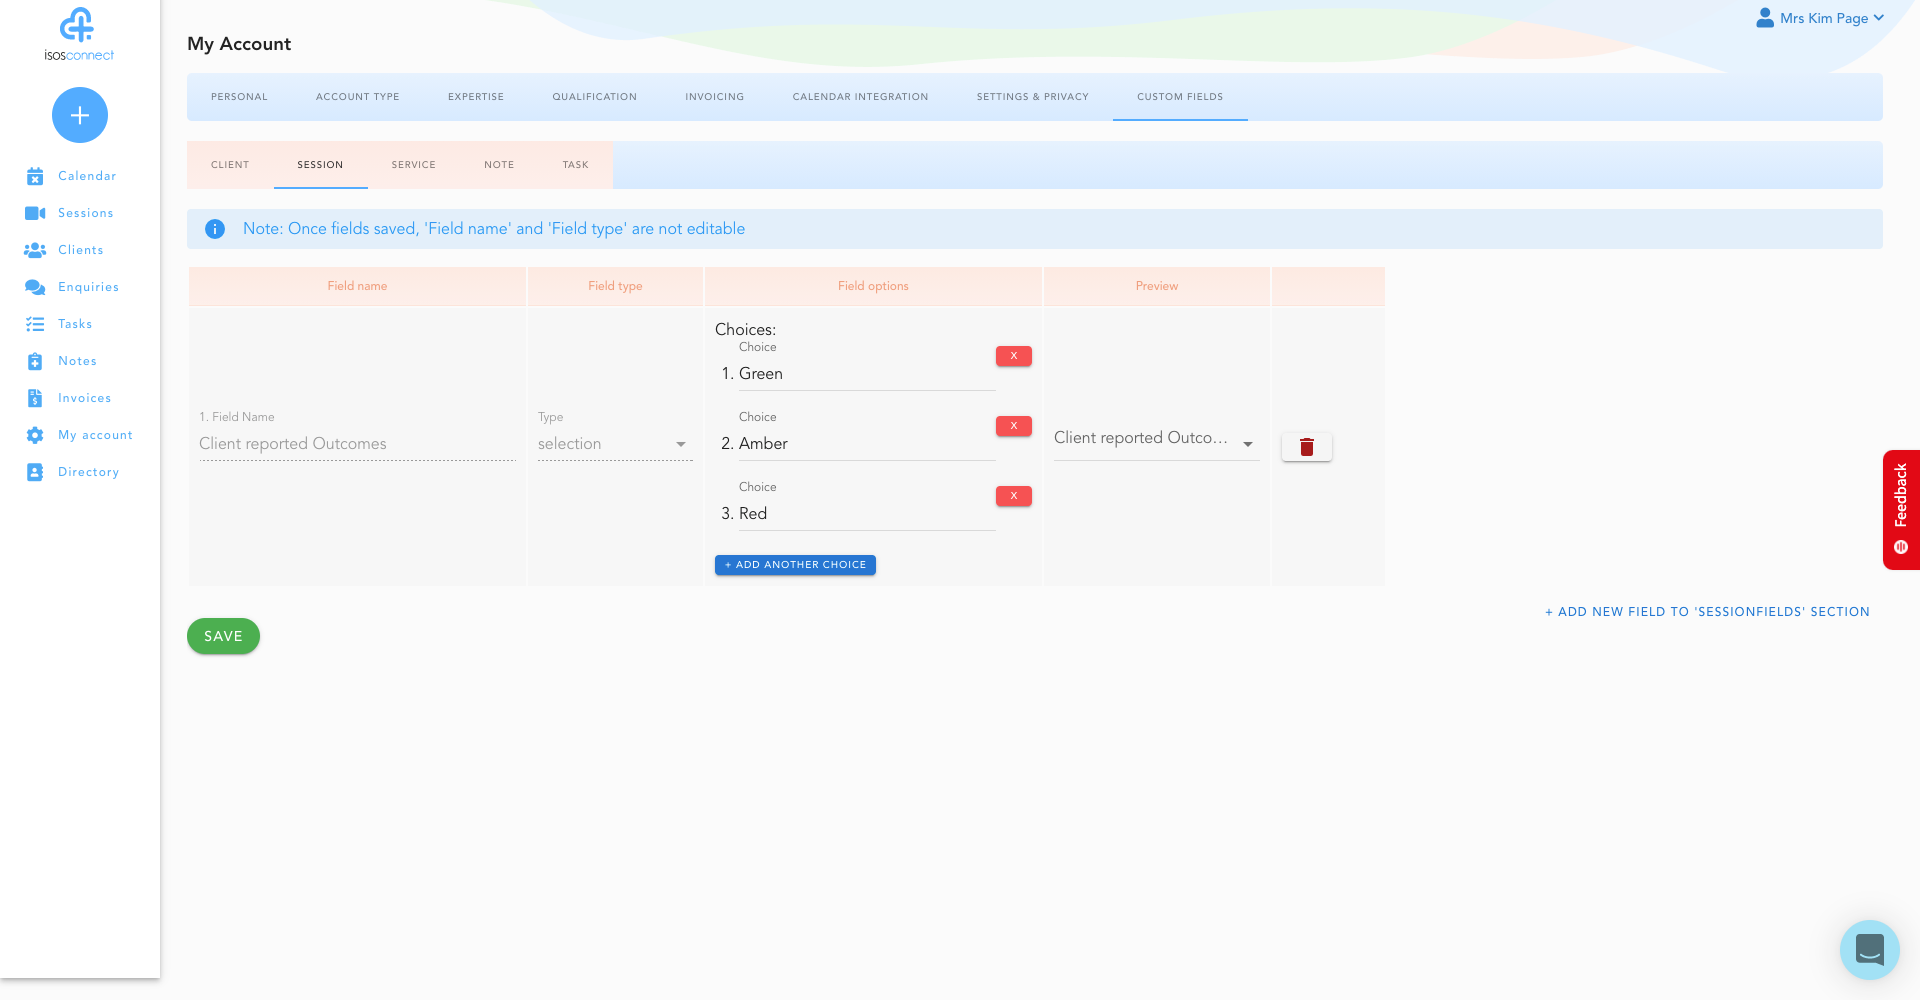
Task: Open the Clients page from the sidebar
Action: [35, 250]
